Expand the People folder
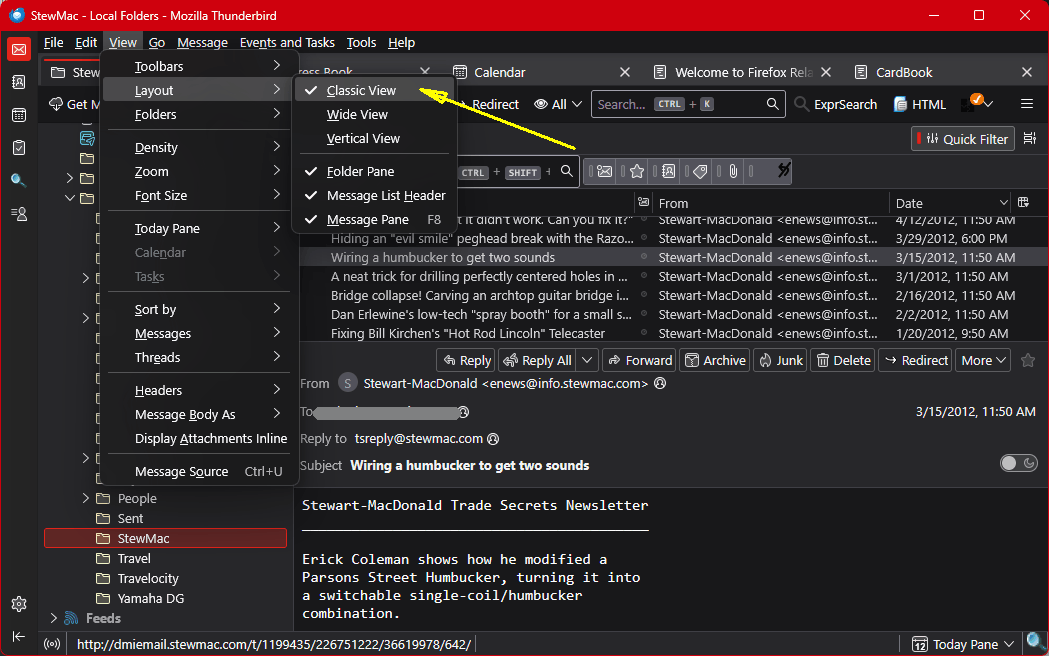 [85, 498]
